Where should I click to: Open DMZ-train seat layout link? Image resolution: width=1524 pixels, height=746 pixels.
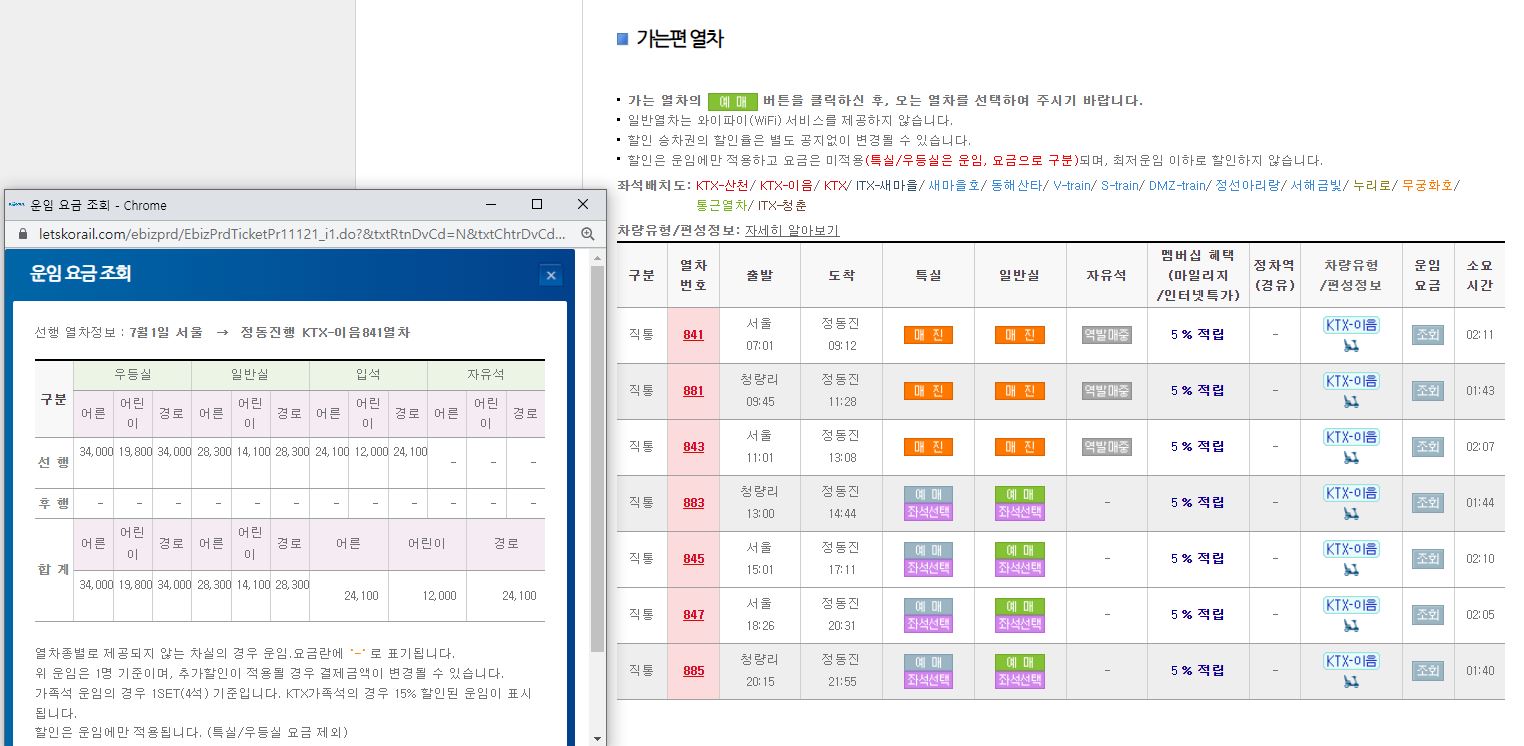tap(1177, 185)
